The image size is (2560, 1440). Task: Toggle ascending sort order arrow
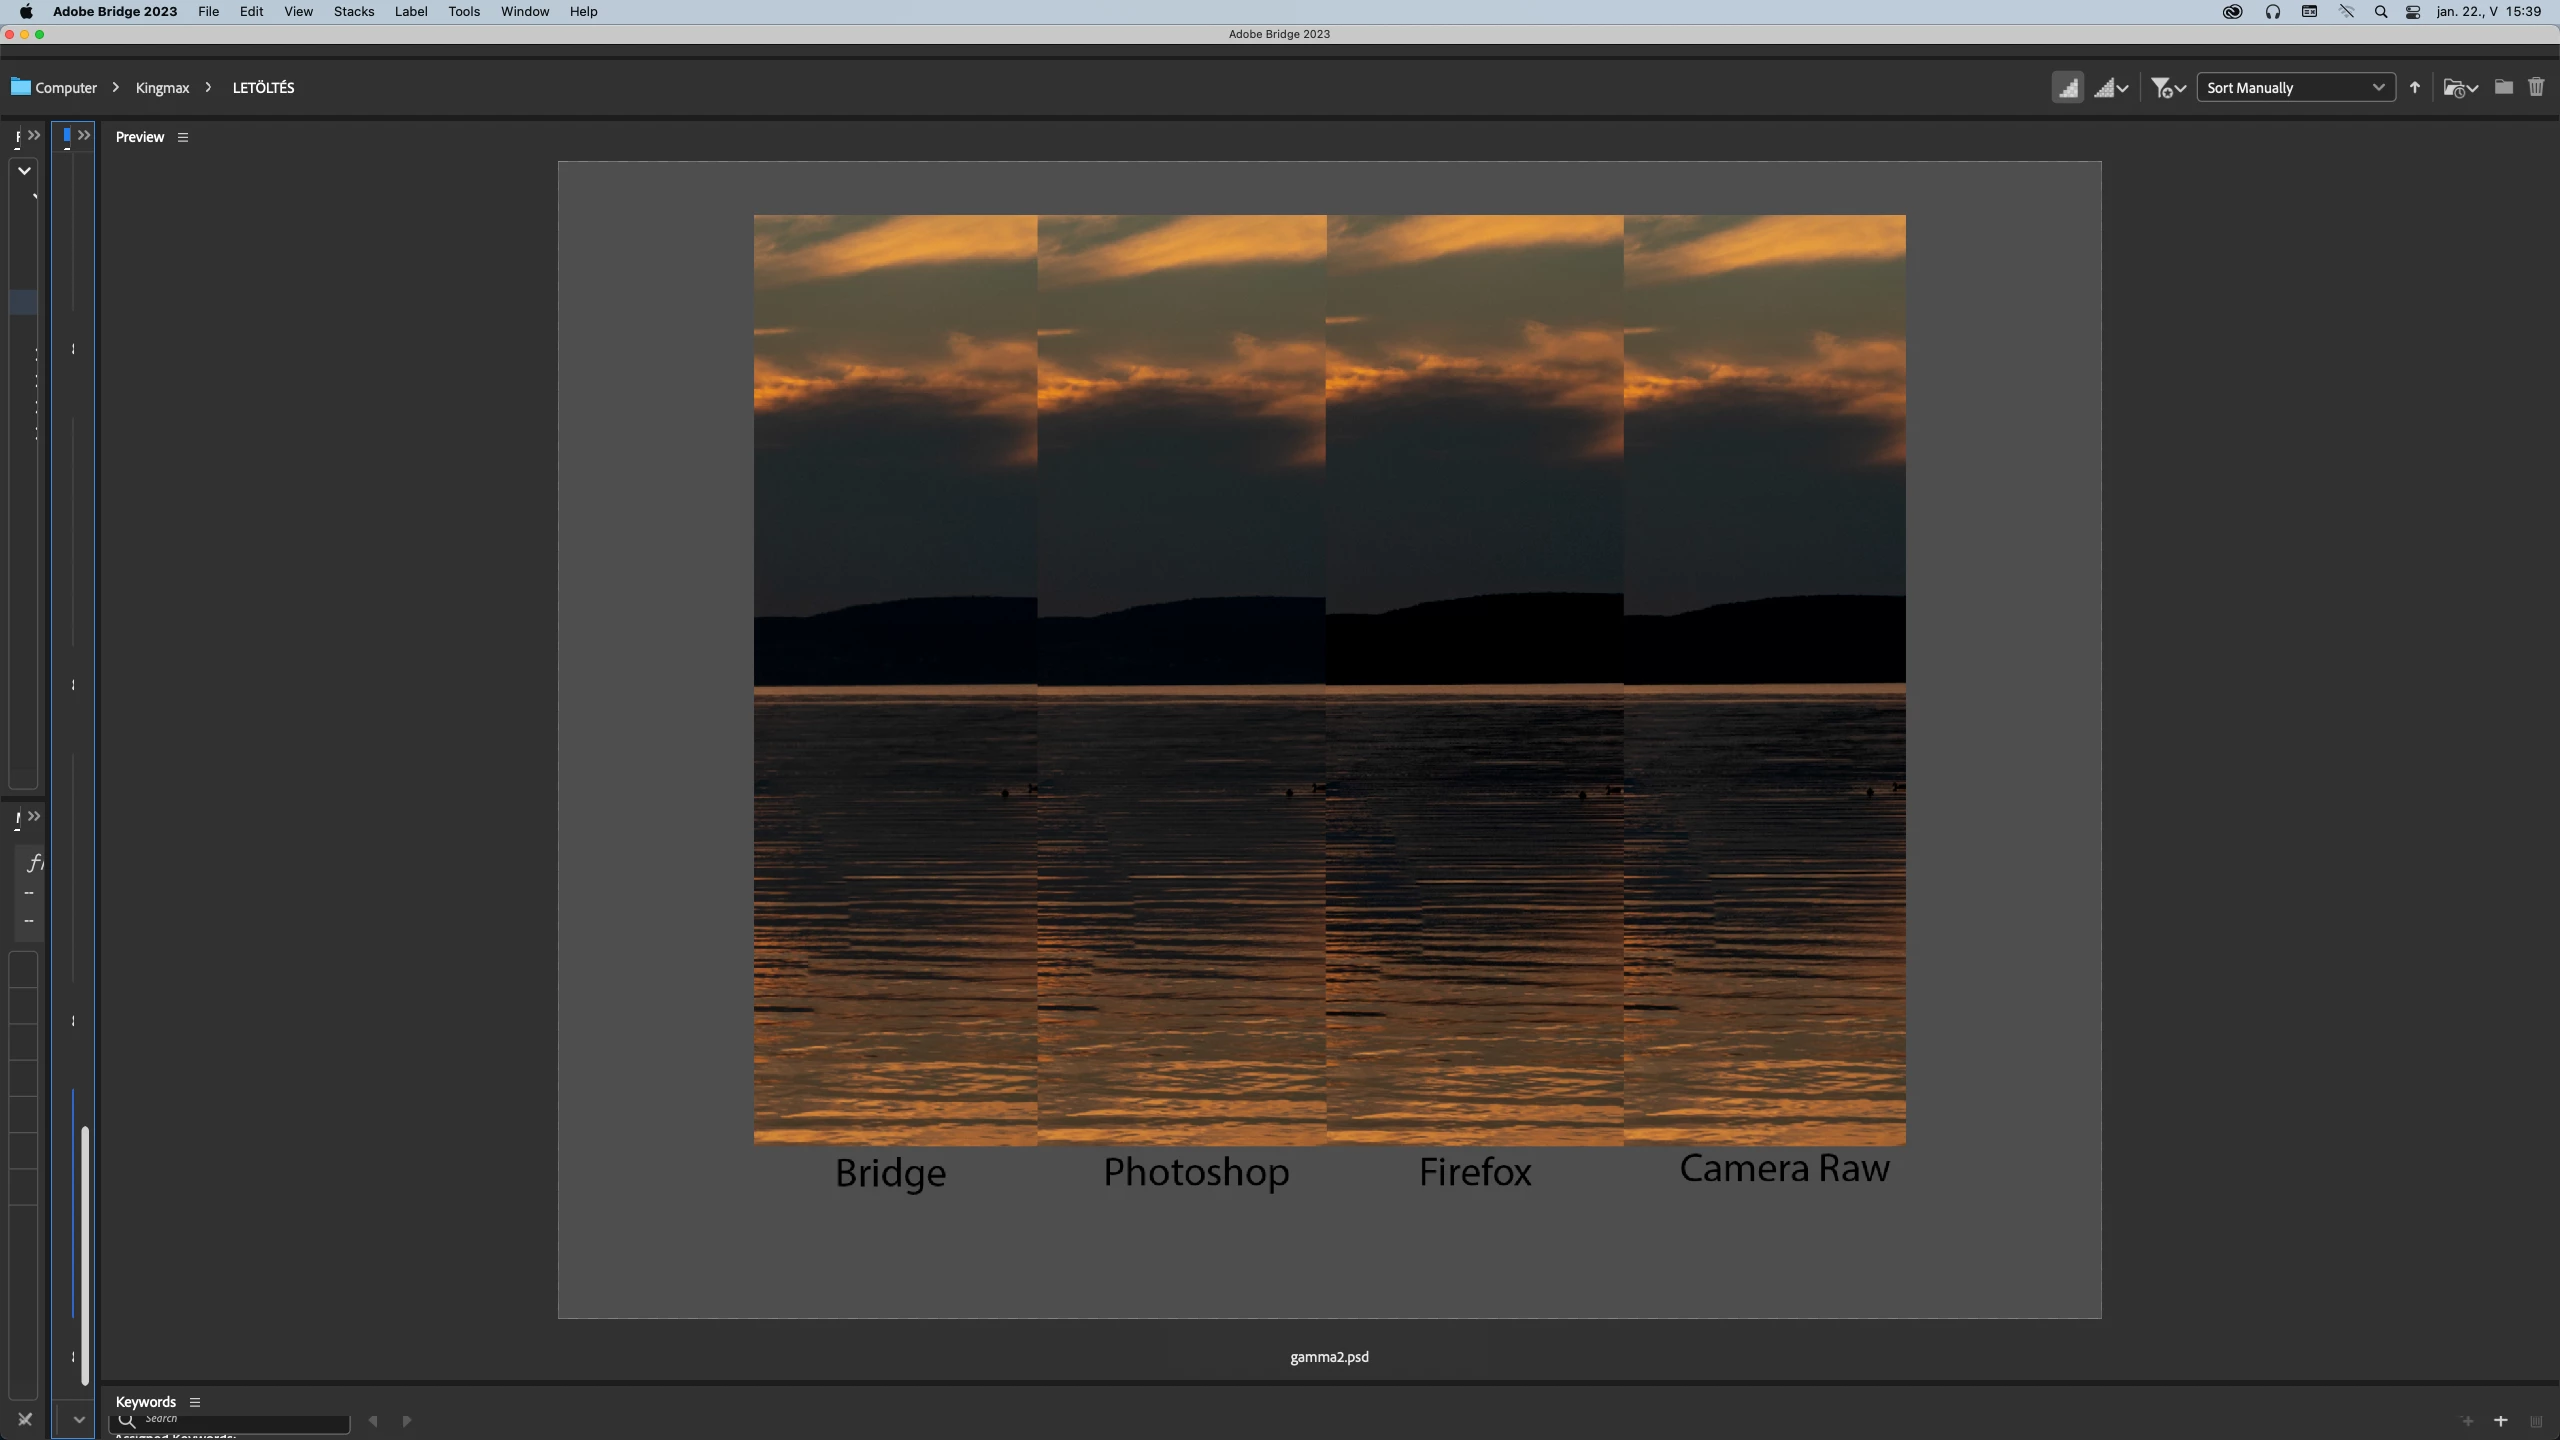click(x=2414, y=88)
